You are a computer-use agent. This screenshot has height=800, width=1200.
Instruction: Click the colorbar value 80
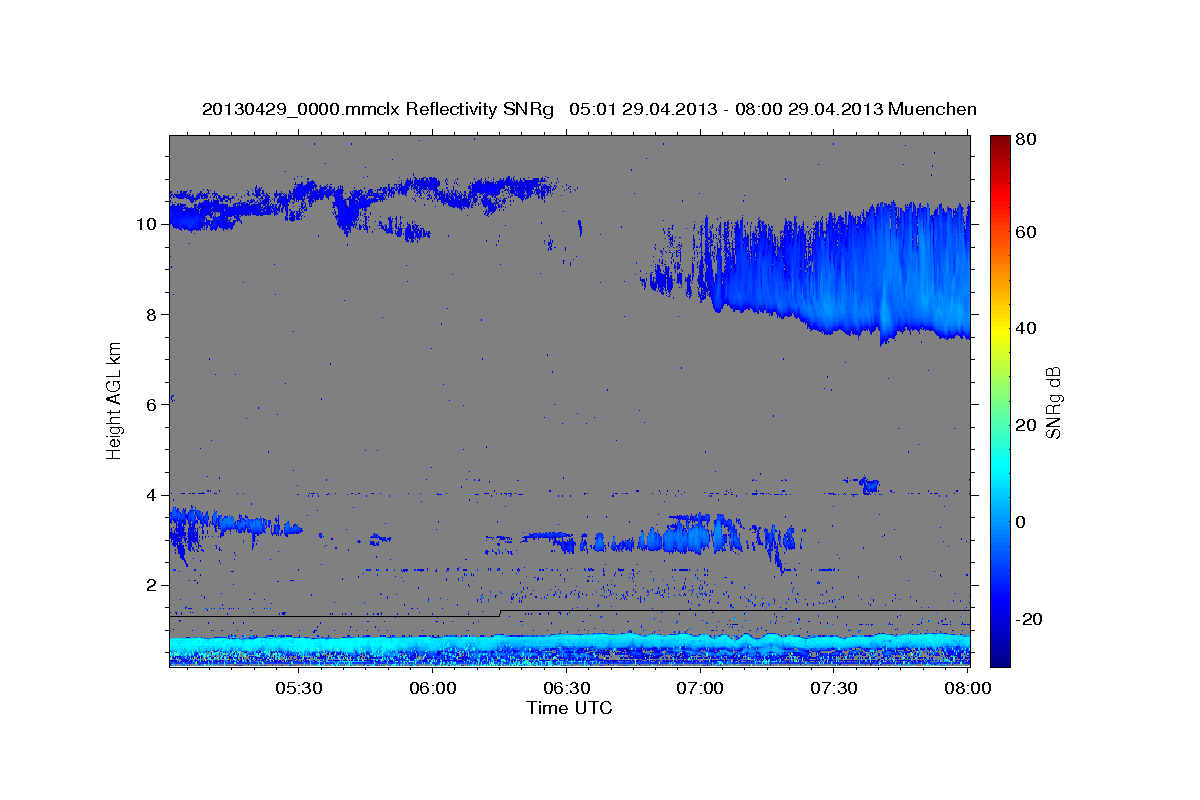coord(1027,140)
